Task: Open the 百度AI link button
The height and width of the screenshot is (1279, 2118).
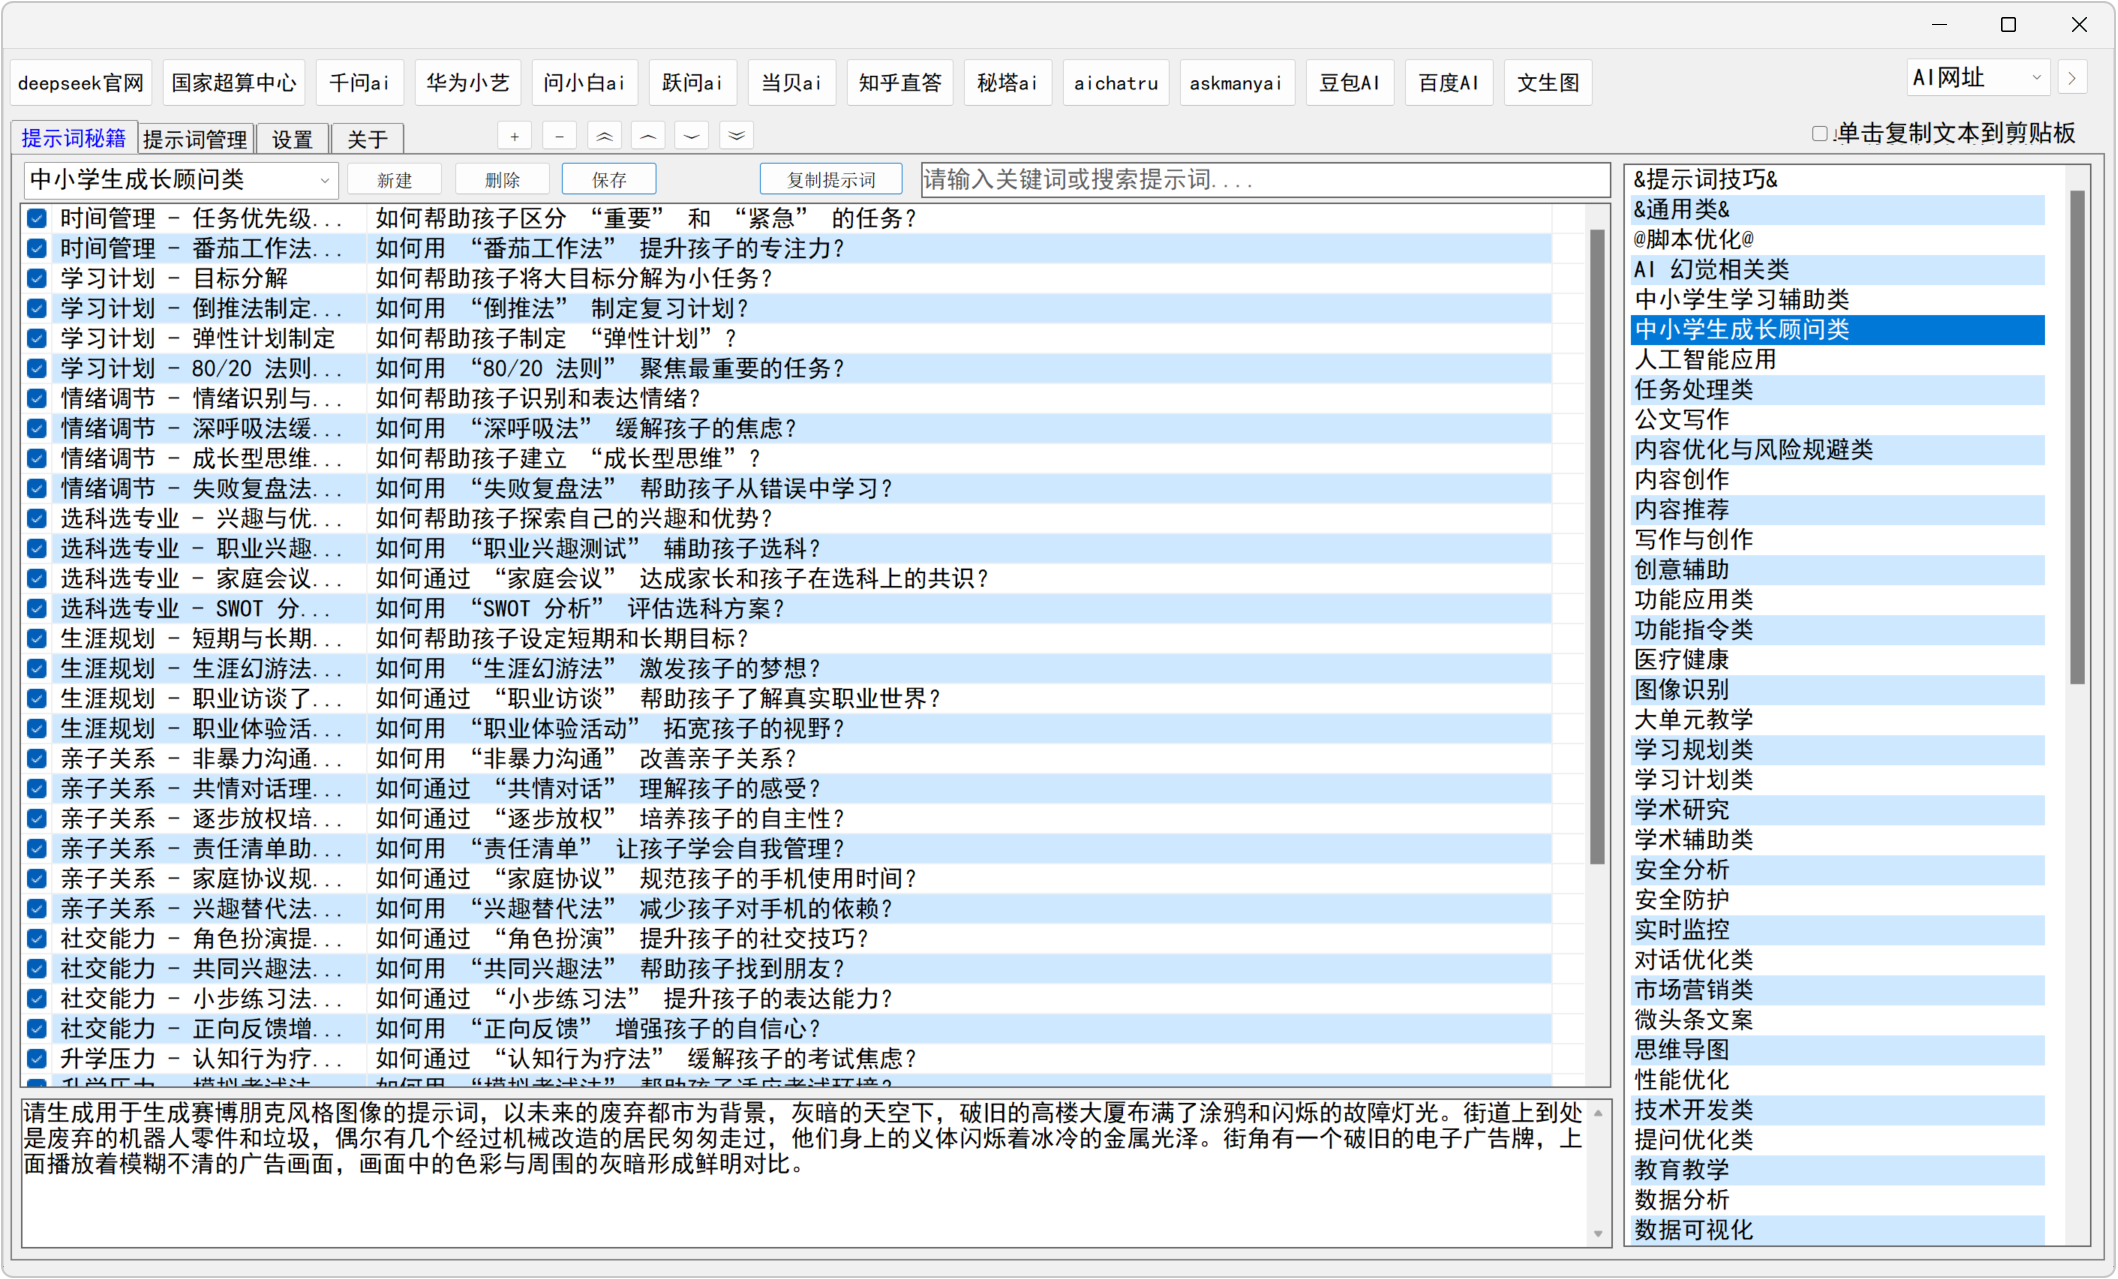Action: (x=1449, y=83)
